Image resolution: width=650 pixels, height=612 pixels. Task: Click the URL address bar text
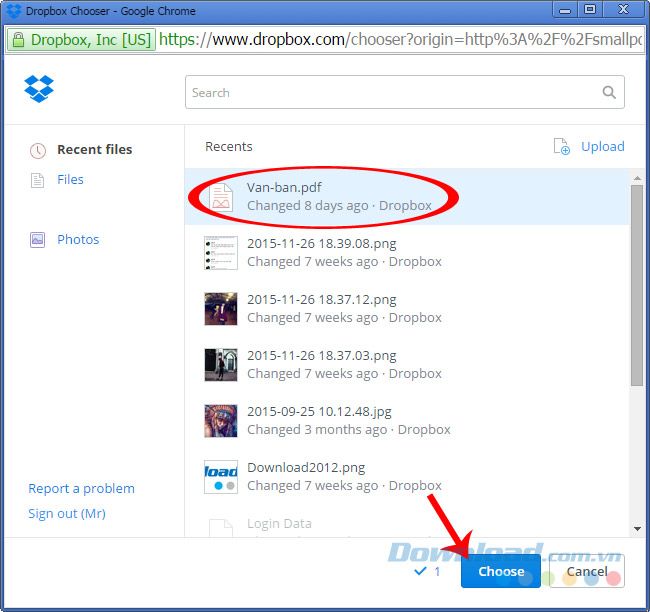400,40
